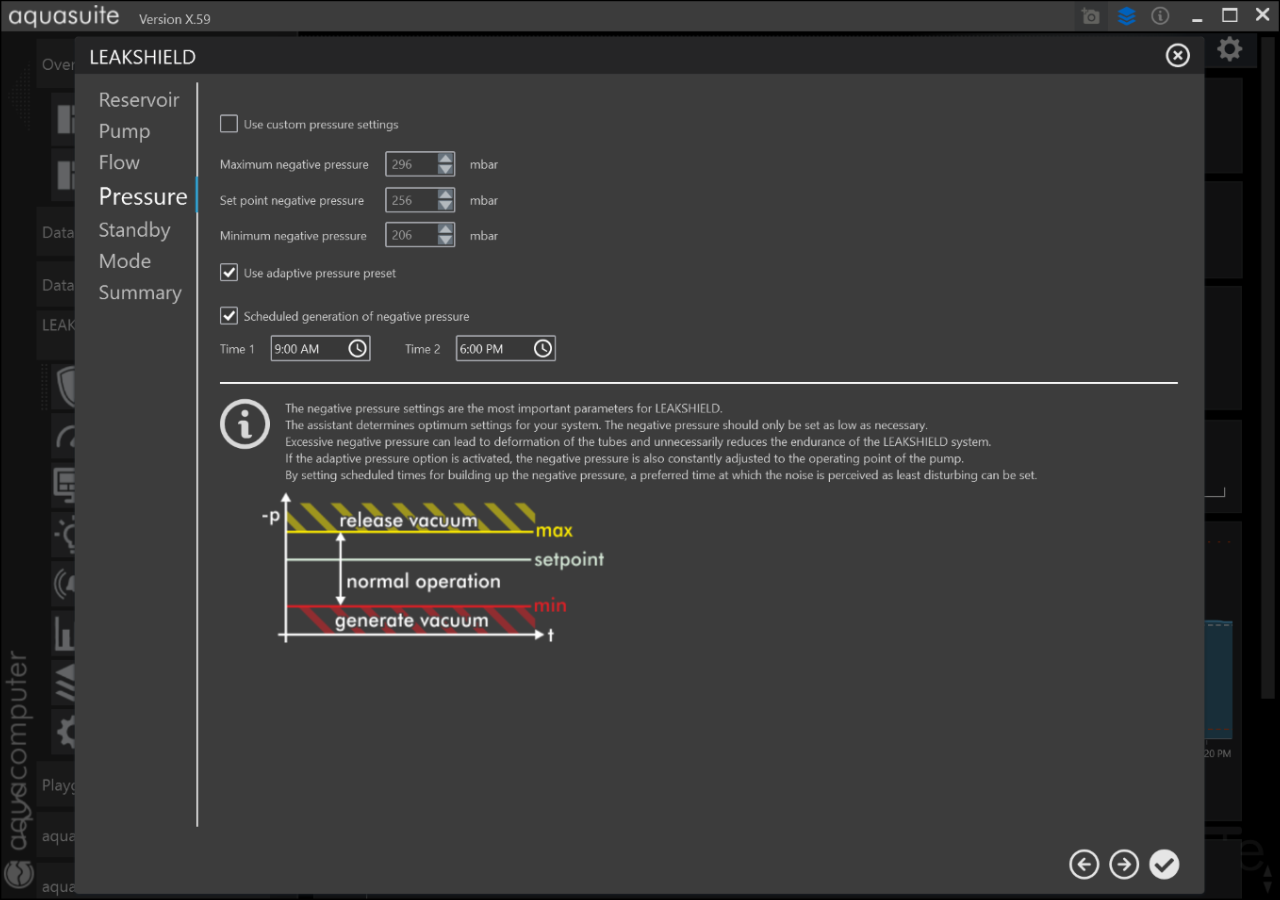This screenshot has height=900, width=1280.
Task: Open the info icon in the title bar
Action: tap(1160, 16)
